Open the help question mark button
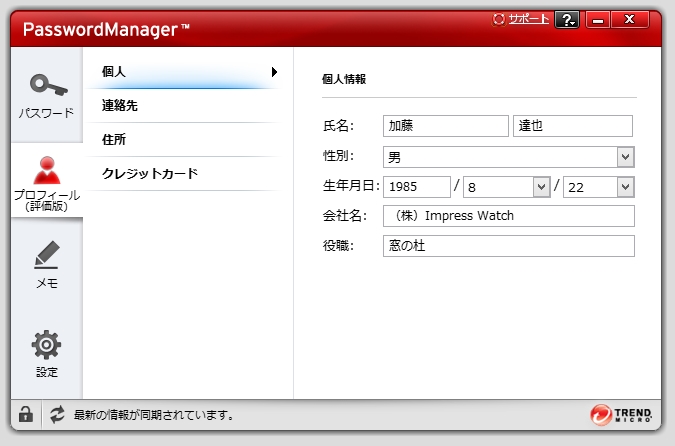Viewport: 675px width, 446px height. (567, 20)
